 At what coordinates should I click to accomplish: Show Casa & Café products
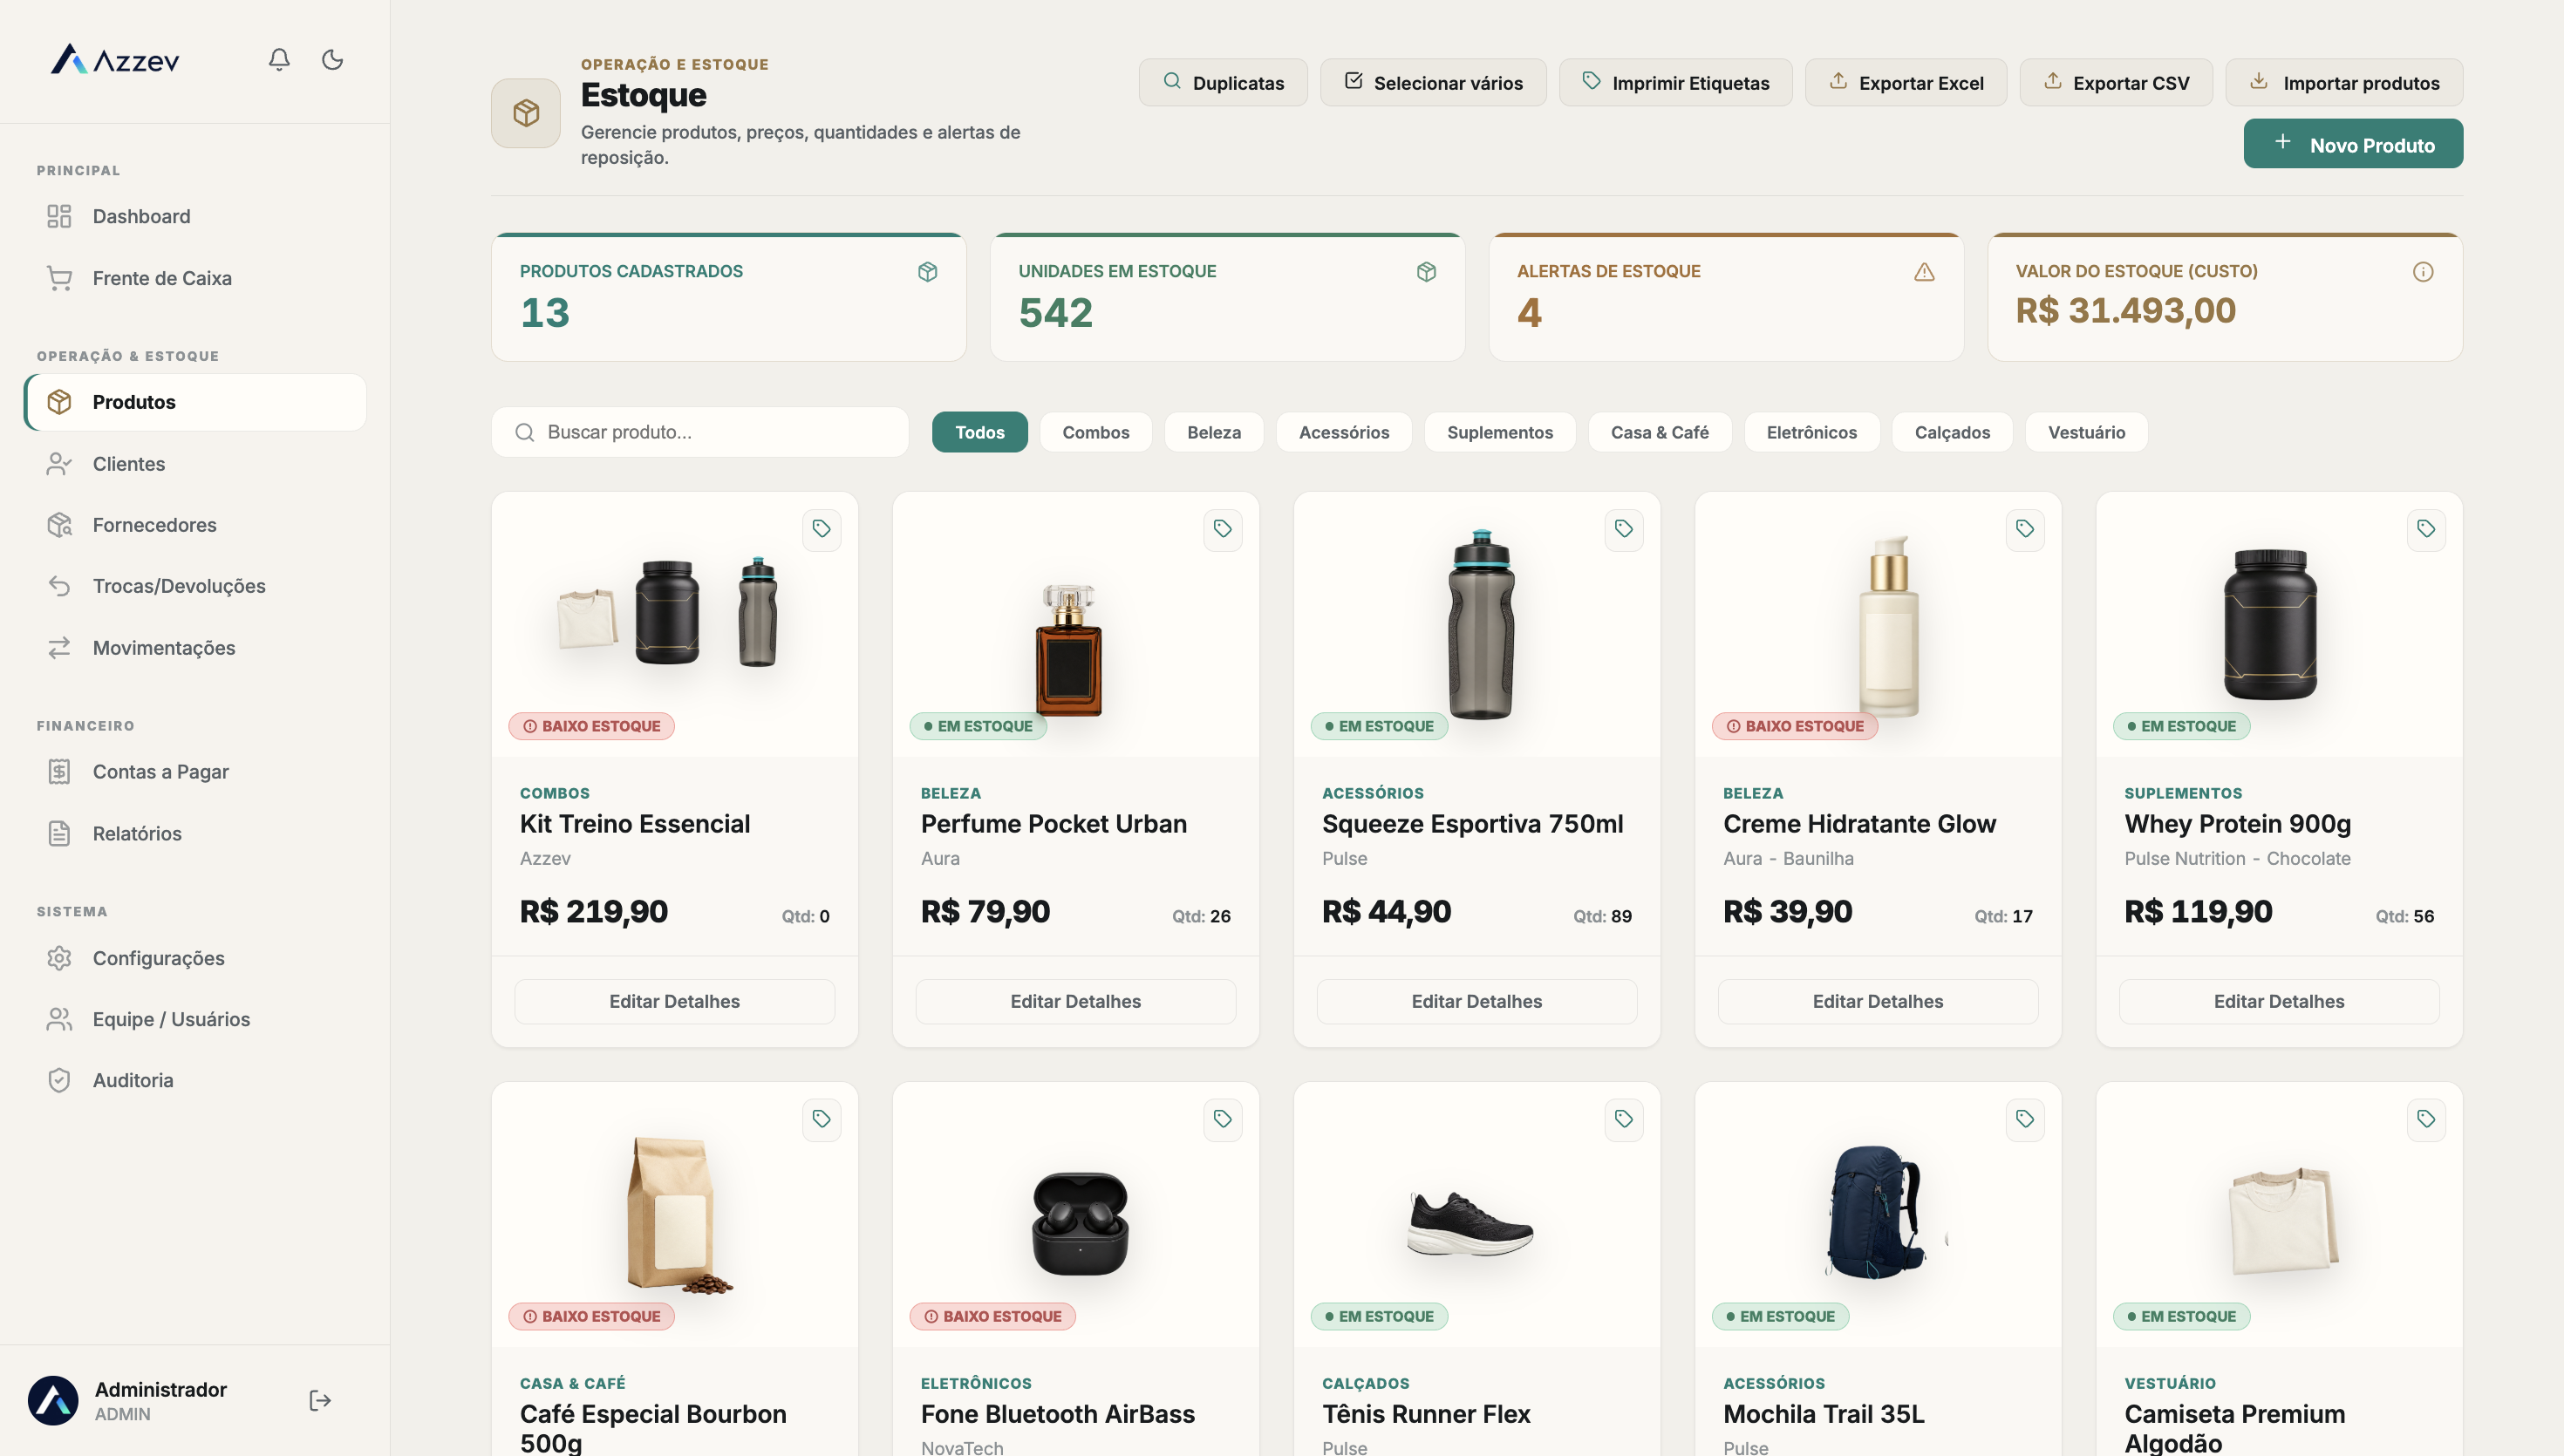[x=1659, y=432]
